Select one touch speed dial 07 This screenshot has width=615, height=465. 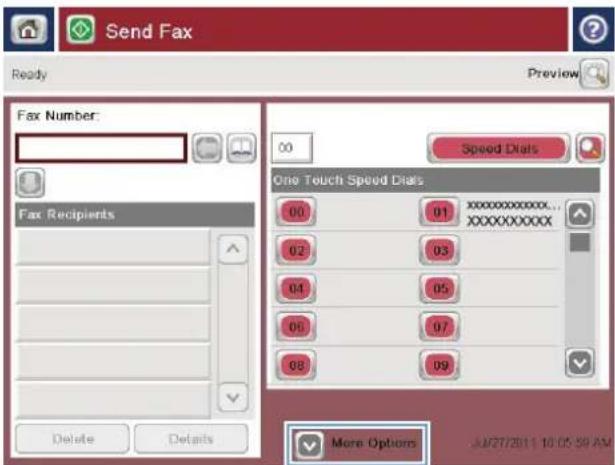(x=439, y=326)
